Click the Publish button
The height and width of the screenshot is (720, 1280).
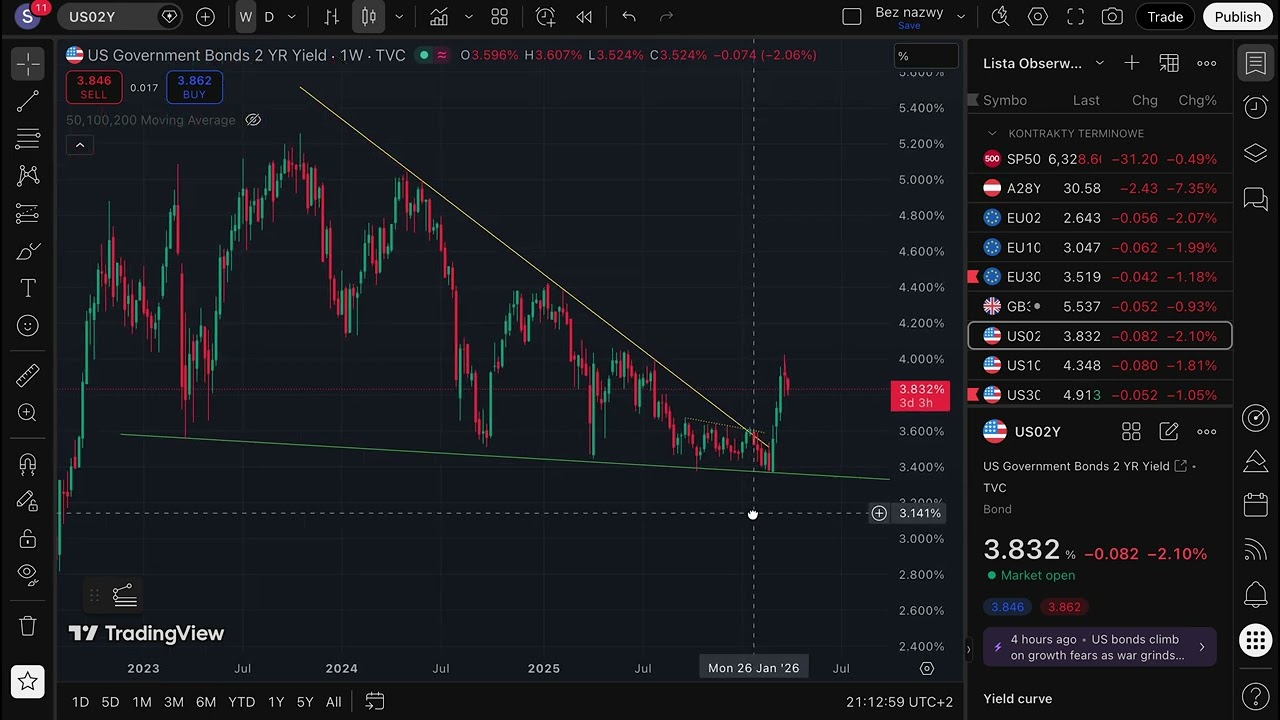click(x=1238, y=16)
